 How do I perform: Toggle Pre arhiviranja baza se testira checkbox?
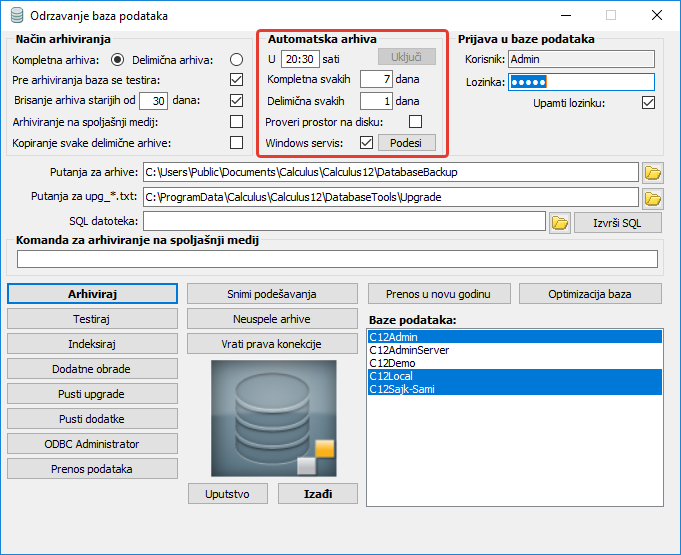coord(236,80)
